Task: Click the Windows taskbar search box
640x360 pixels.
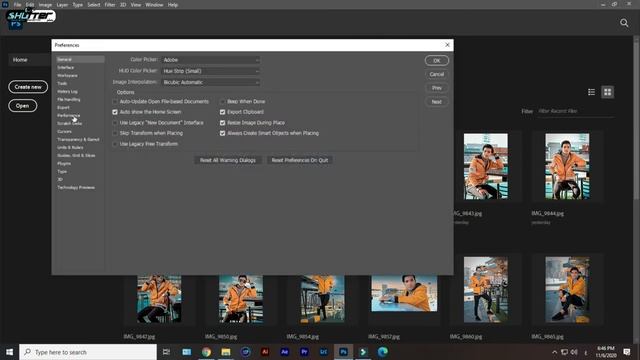Action: [x=88, y=352]
